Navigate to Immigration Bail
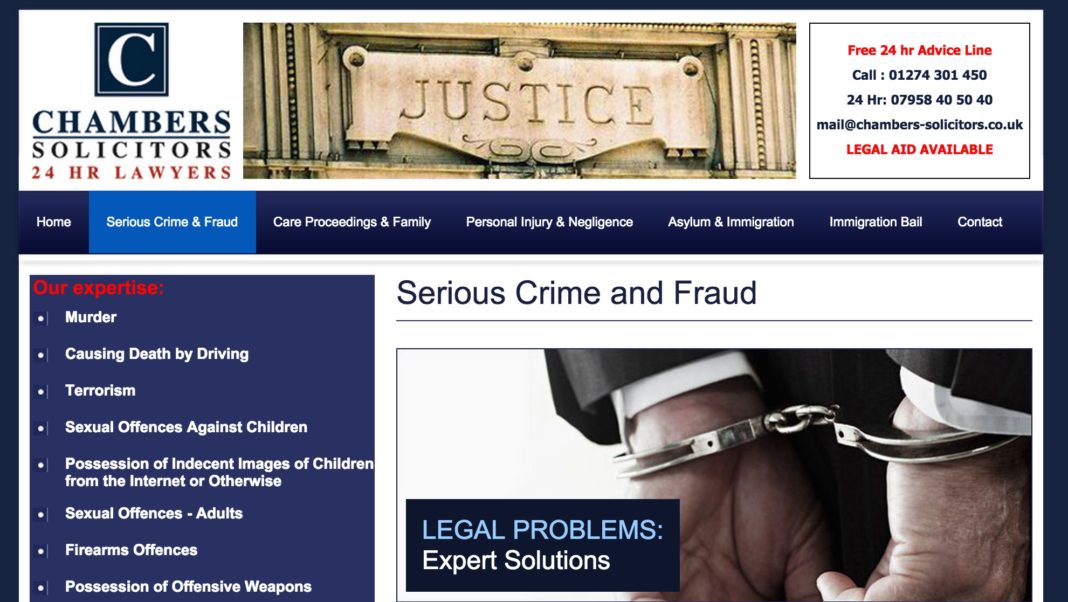 pos(876,222)
